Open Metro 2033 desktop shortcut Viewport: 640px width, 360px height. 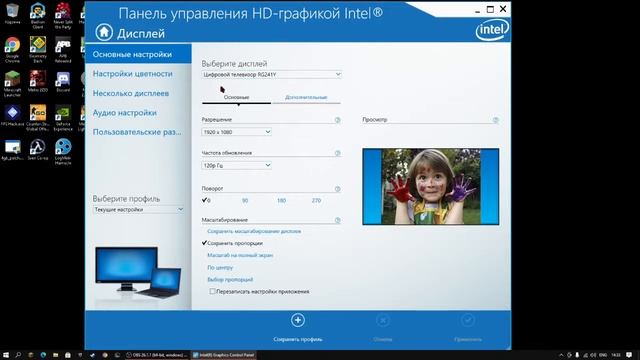(x=38, y=81)
